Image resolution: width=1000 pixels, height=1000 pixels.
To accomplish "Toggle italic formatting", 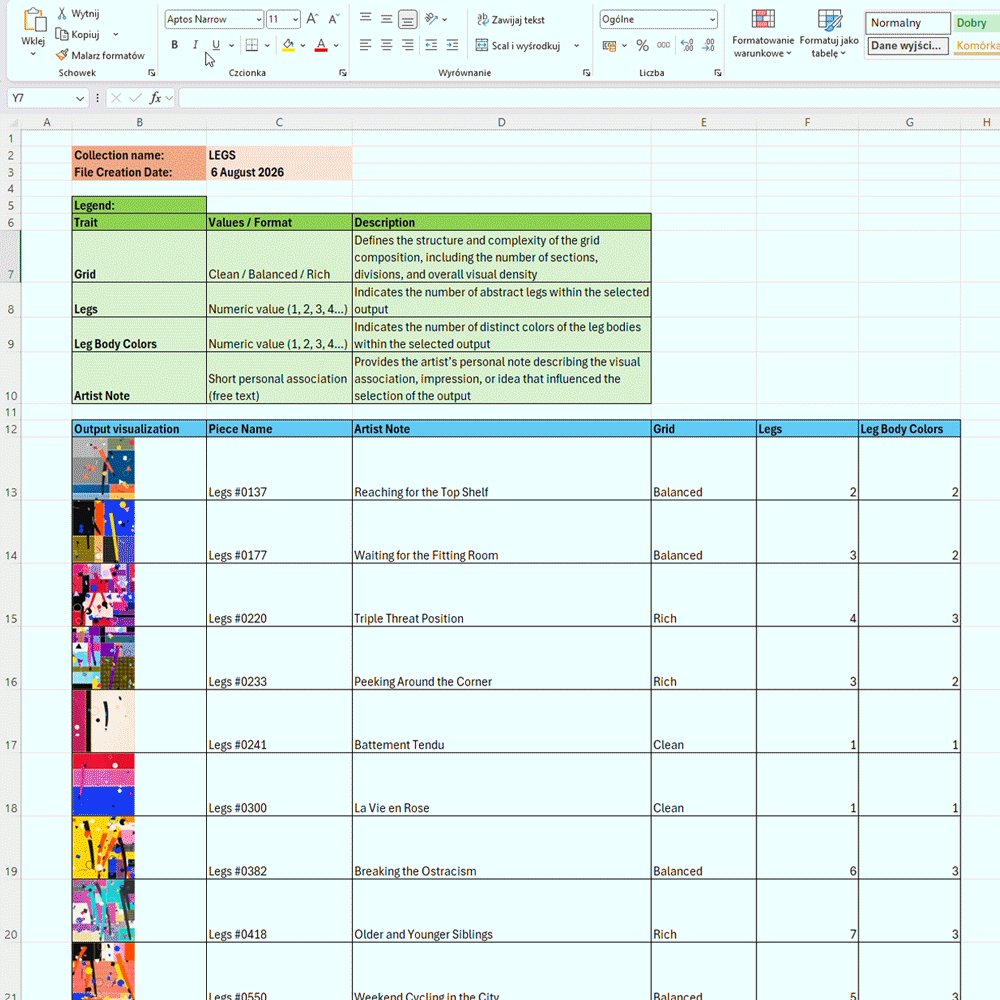I will pyautogui.click(x=195, y=45).
